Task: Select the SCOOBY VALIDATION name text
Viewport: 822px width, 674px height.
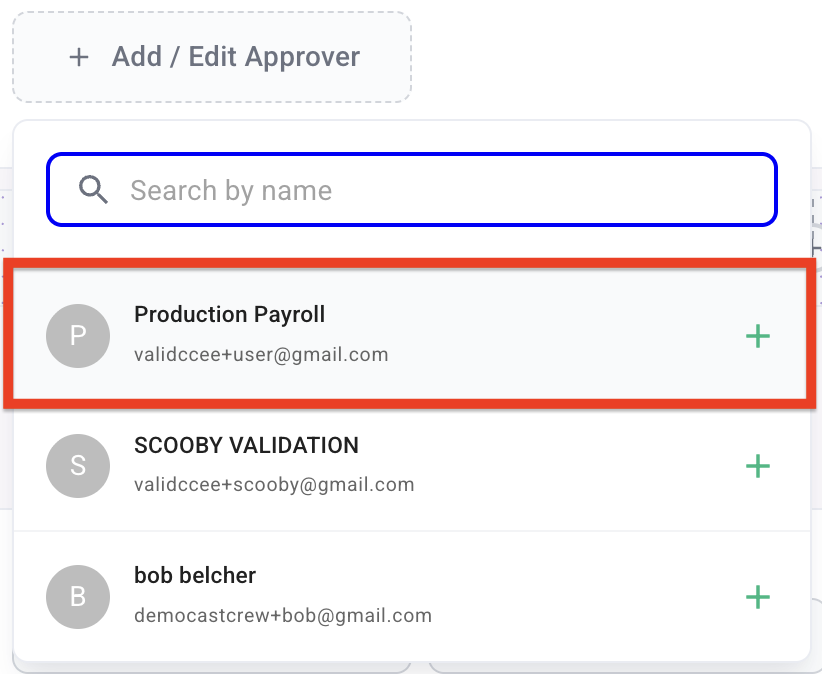Action: coord(246,445)
